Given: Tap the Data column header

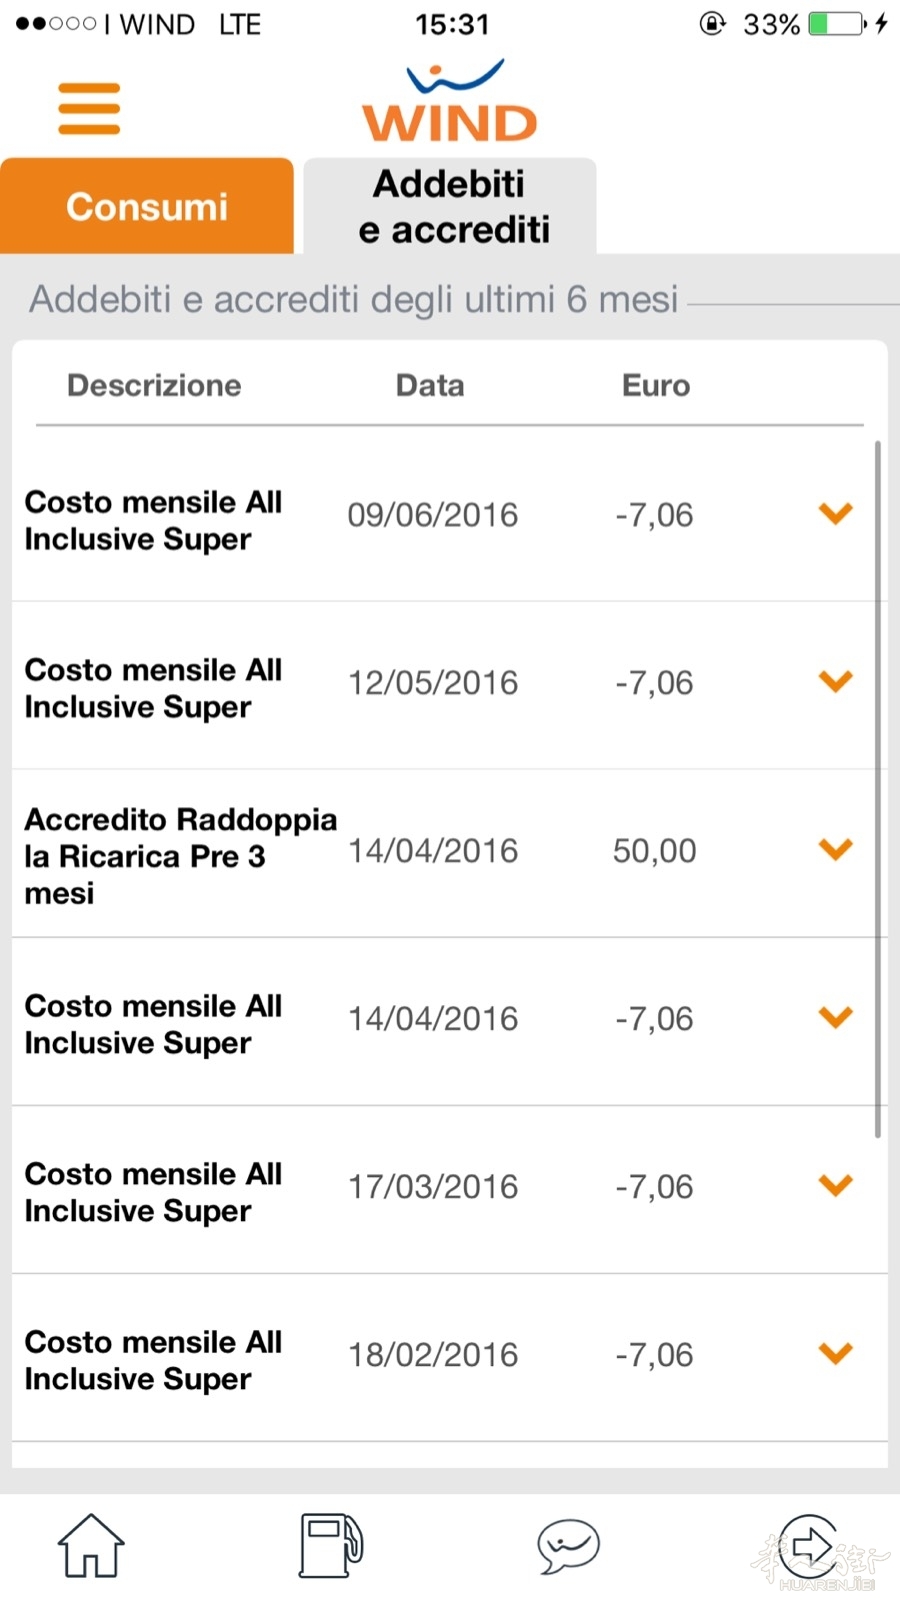Looking at the screenshot, I should click(x=430, y=386).
